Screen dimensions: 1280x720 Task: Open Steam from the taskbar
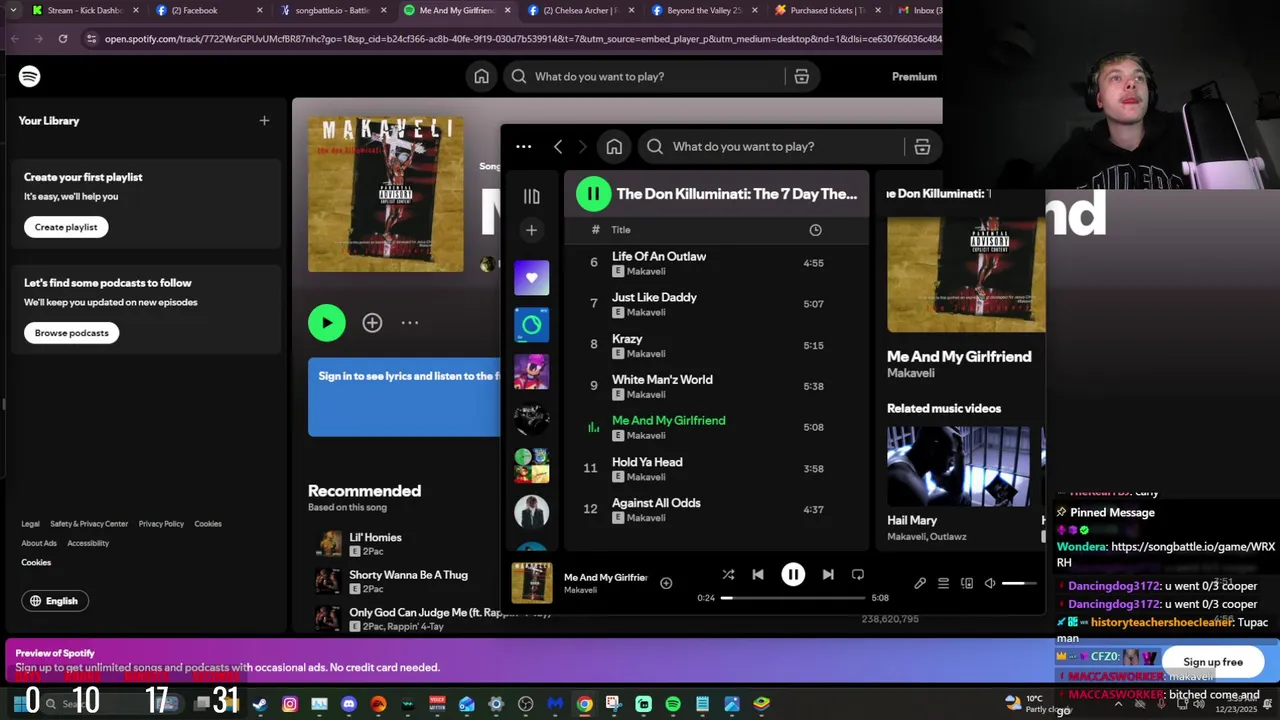(260, 704)
